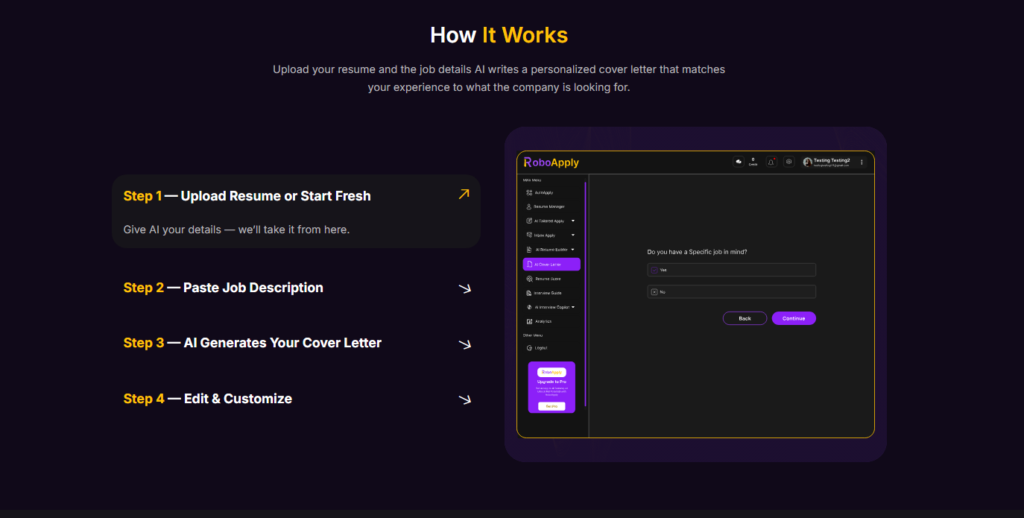Expand Step 2 Paste Job Description arrow
Image resolution: width=1024 pixels, height=518 pixels.
[x=464, y=288]
